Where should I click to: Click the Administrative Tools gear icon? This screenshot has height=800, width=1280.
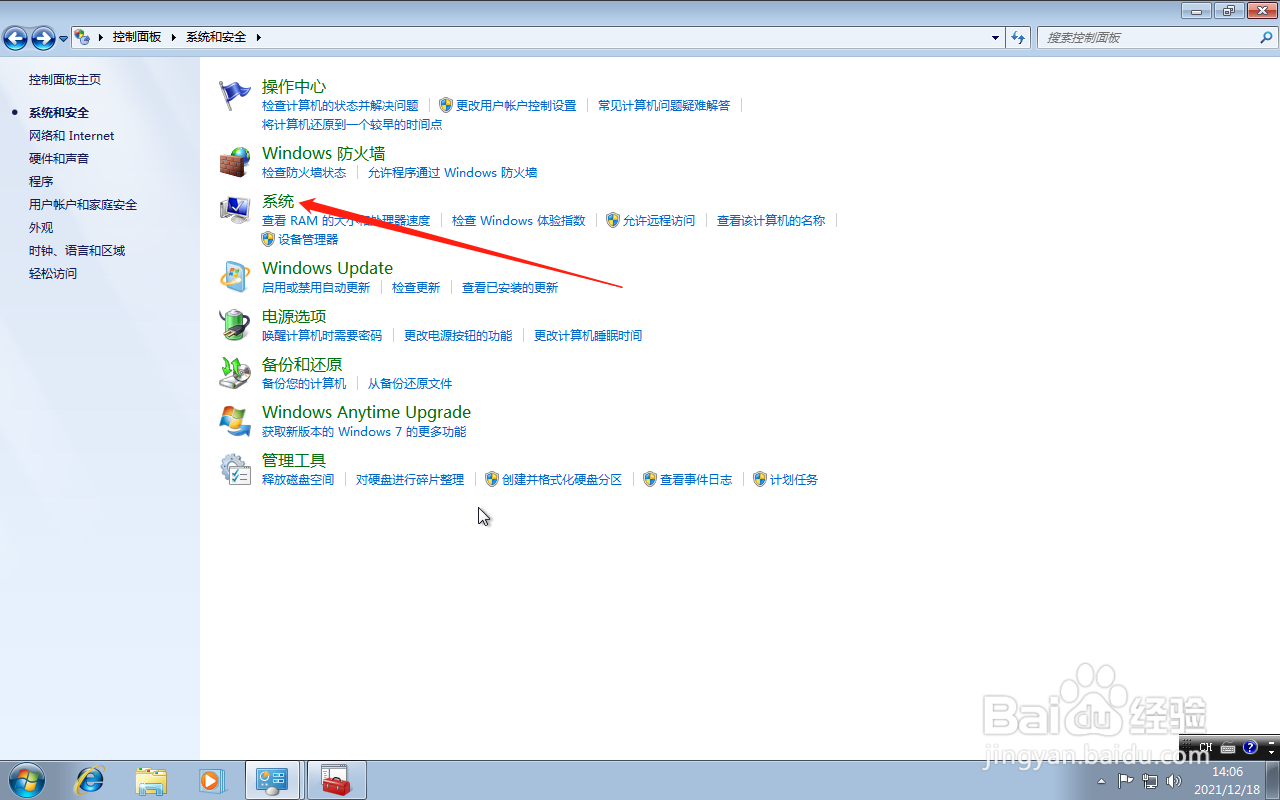tap(235, 468)
